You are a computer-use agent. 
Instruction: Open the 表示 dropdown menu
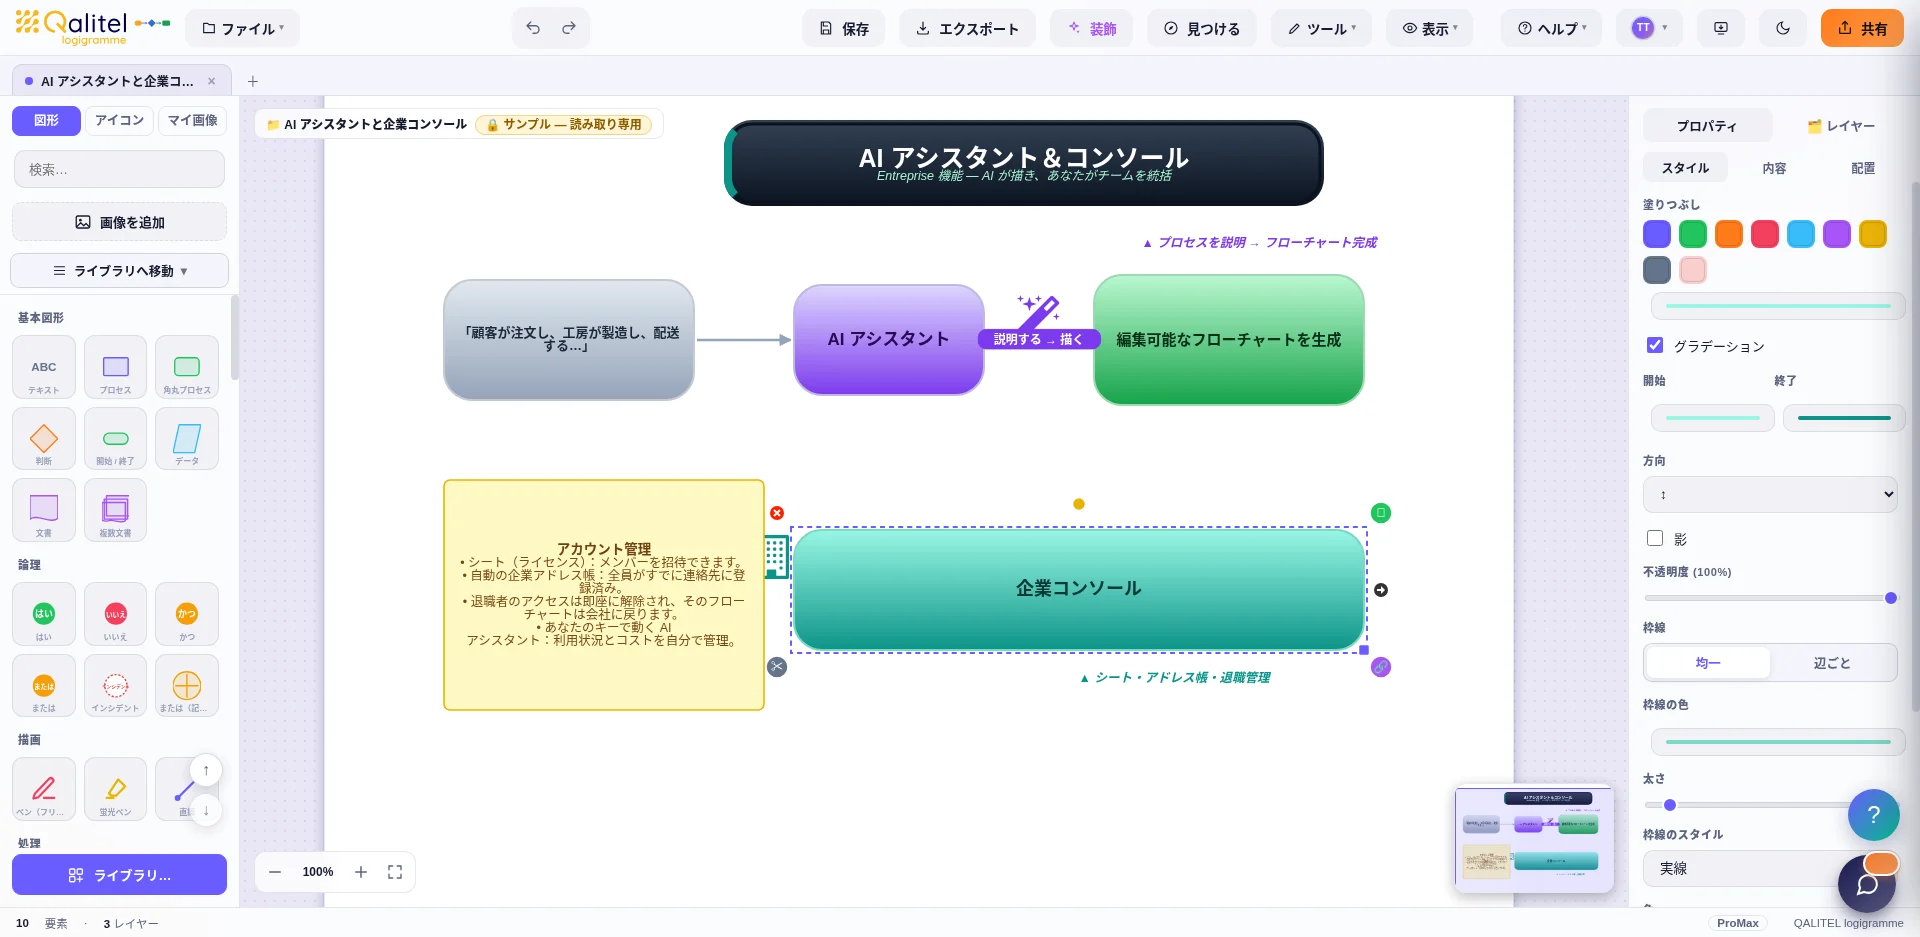point(1430,28)
